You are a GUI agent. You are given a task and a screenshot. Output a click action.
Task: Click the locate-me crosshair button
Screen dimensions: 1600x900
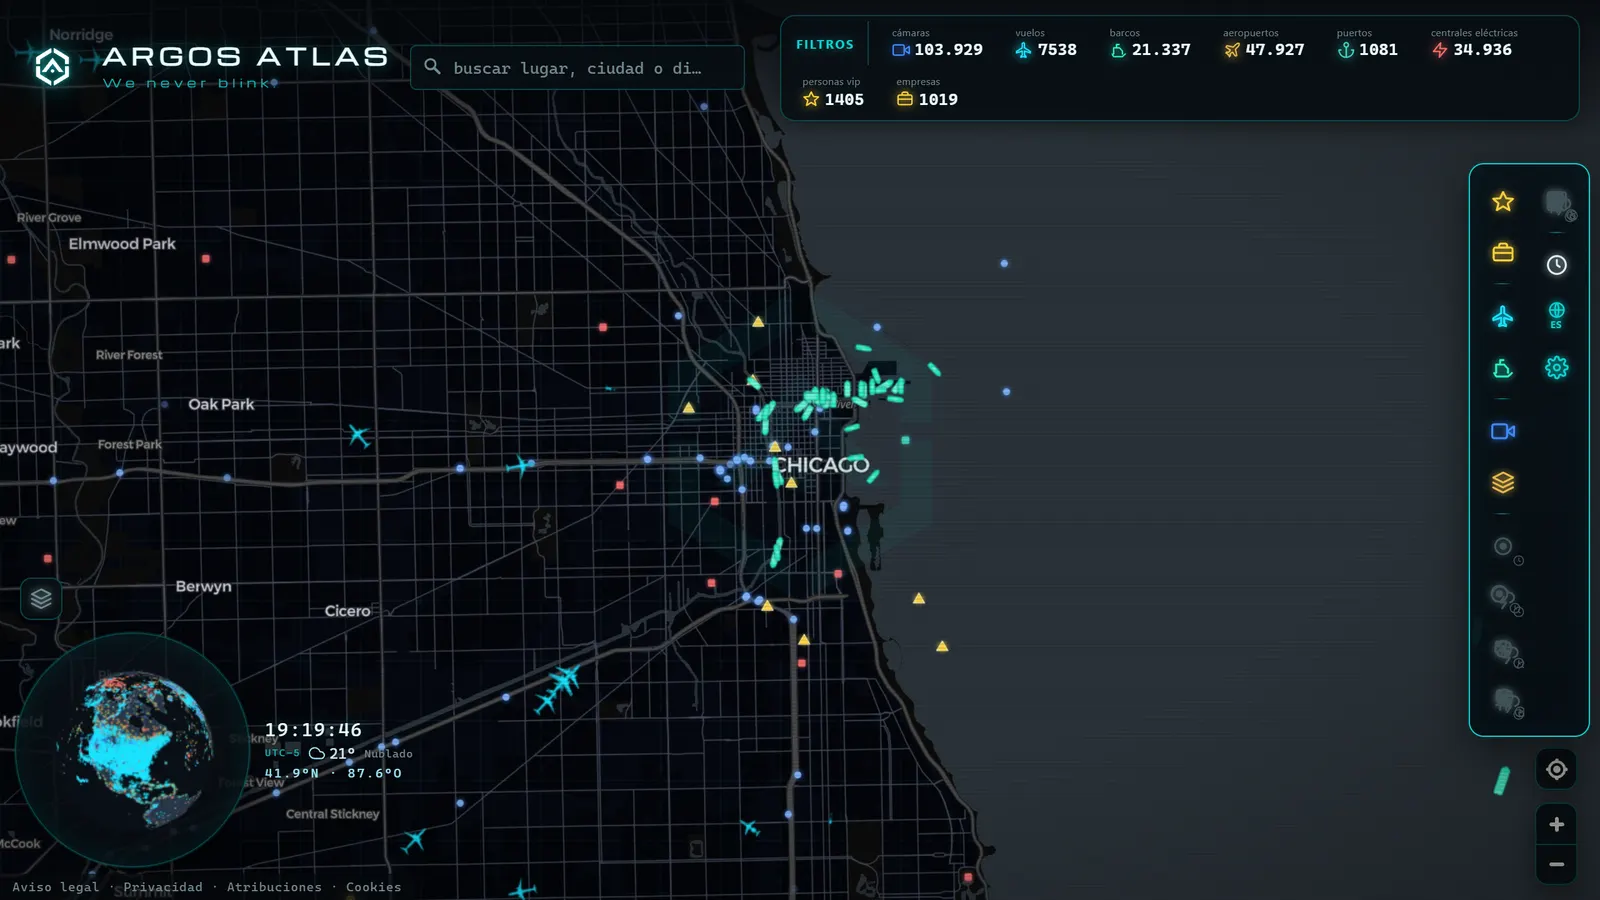point(1556,770)
